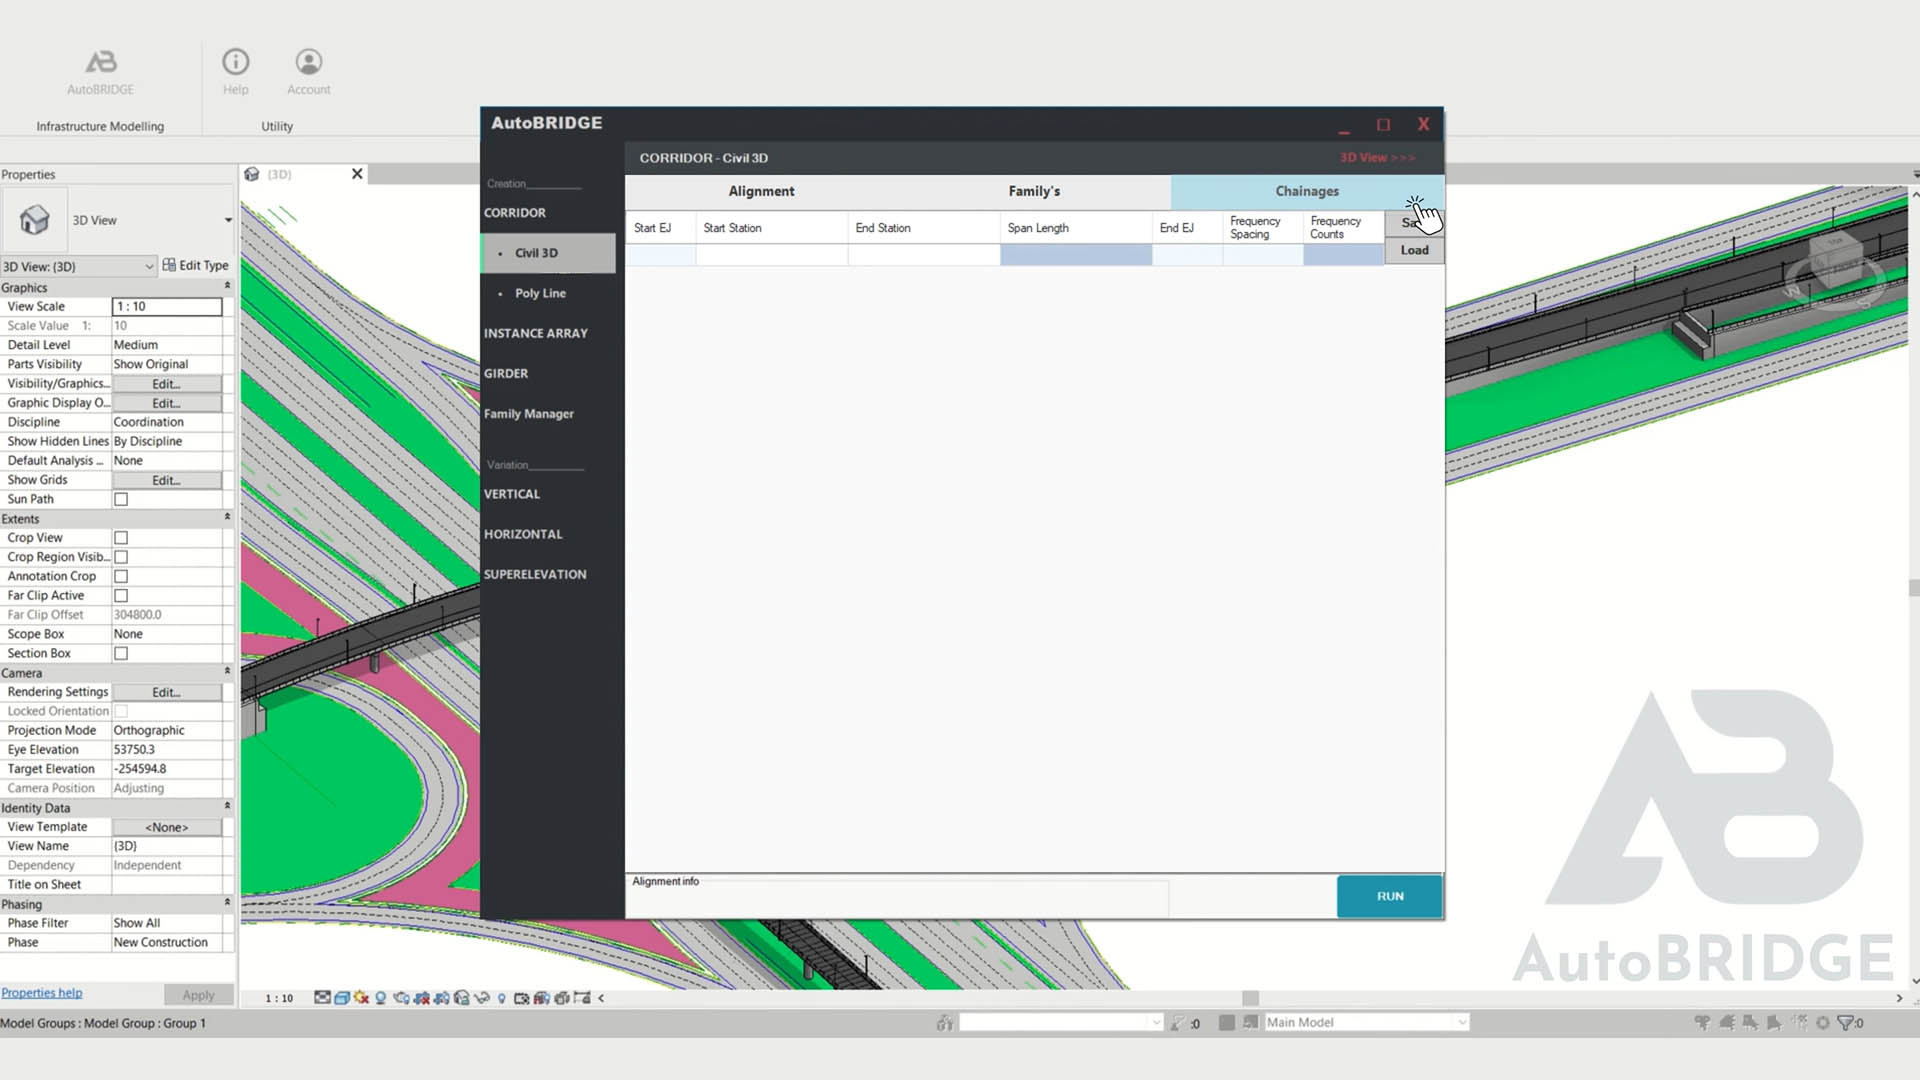Click the 3D view tab cube icon
This screenshot has width=1920, height=1080.
coord(252,174)
